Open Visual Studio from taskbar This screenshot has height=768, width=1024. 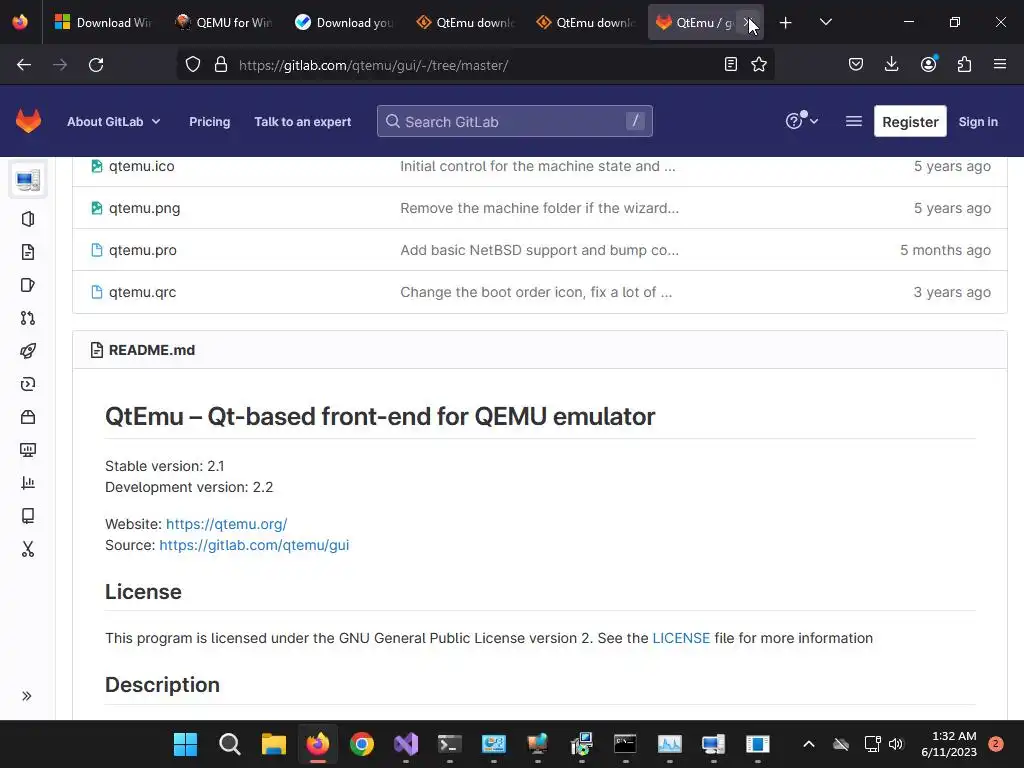tap(406, 744)
